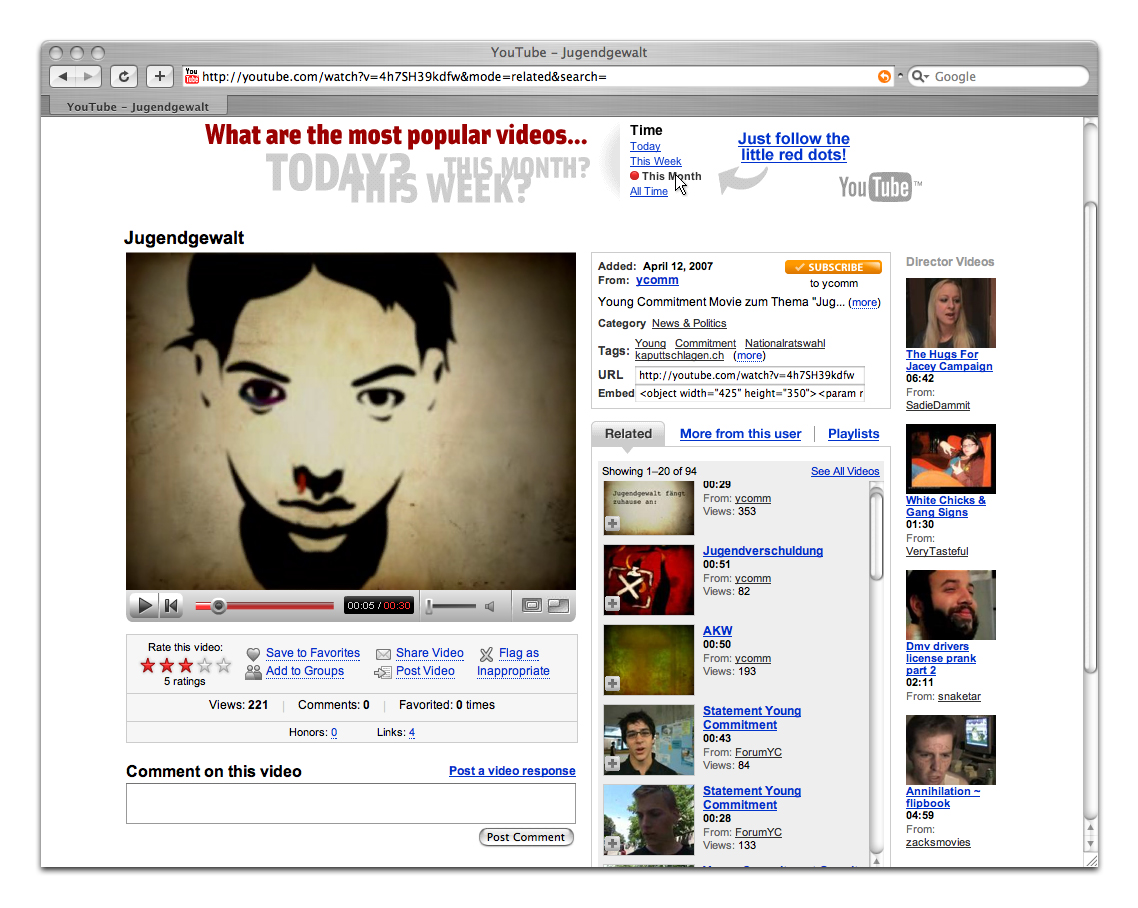Click the heart icon next to Save to Favorites
This screenshot has height=908, width=1138.
coord(253,654)
